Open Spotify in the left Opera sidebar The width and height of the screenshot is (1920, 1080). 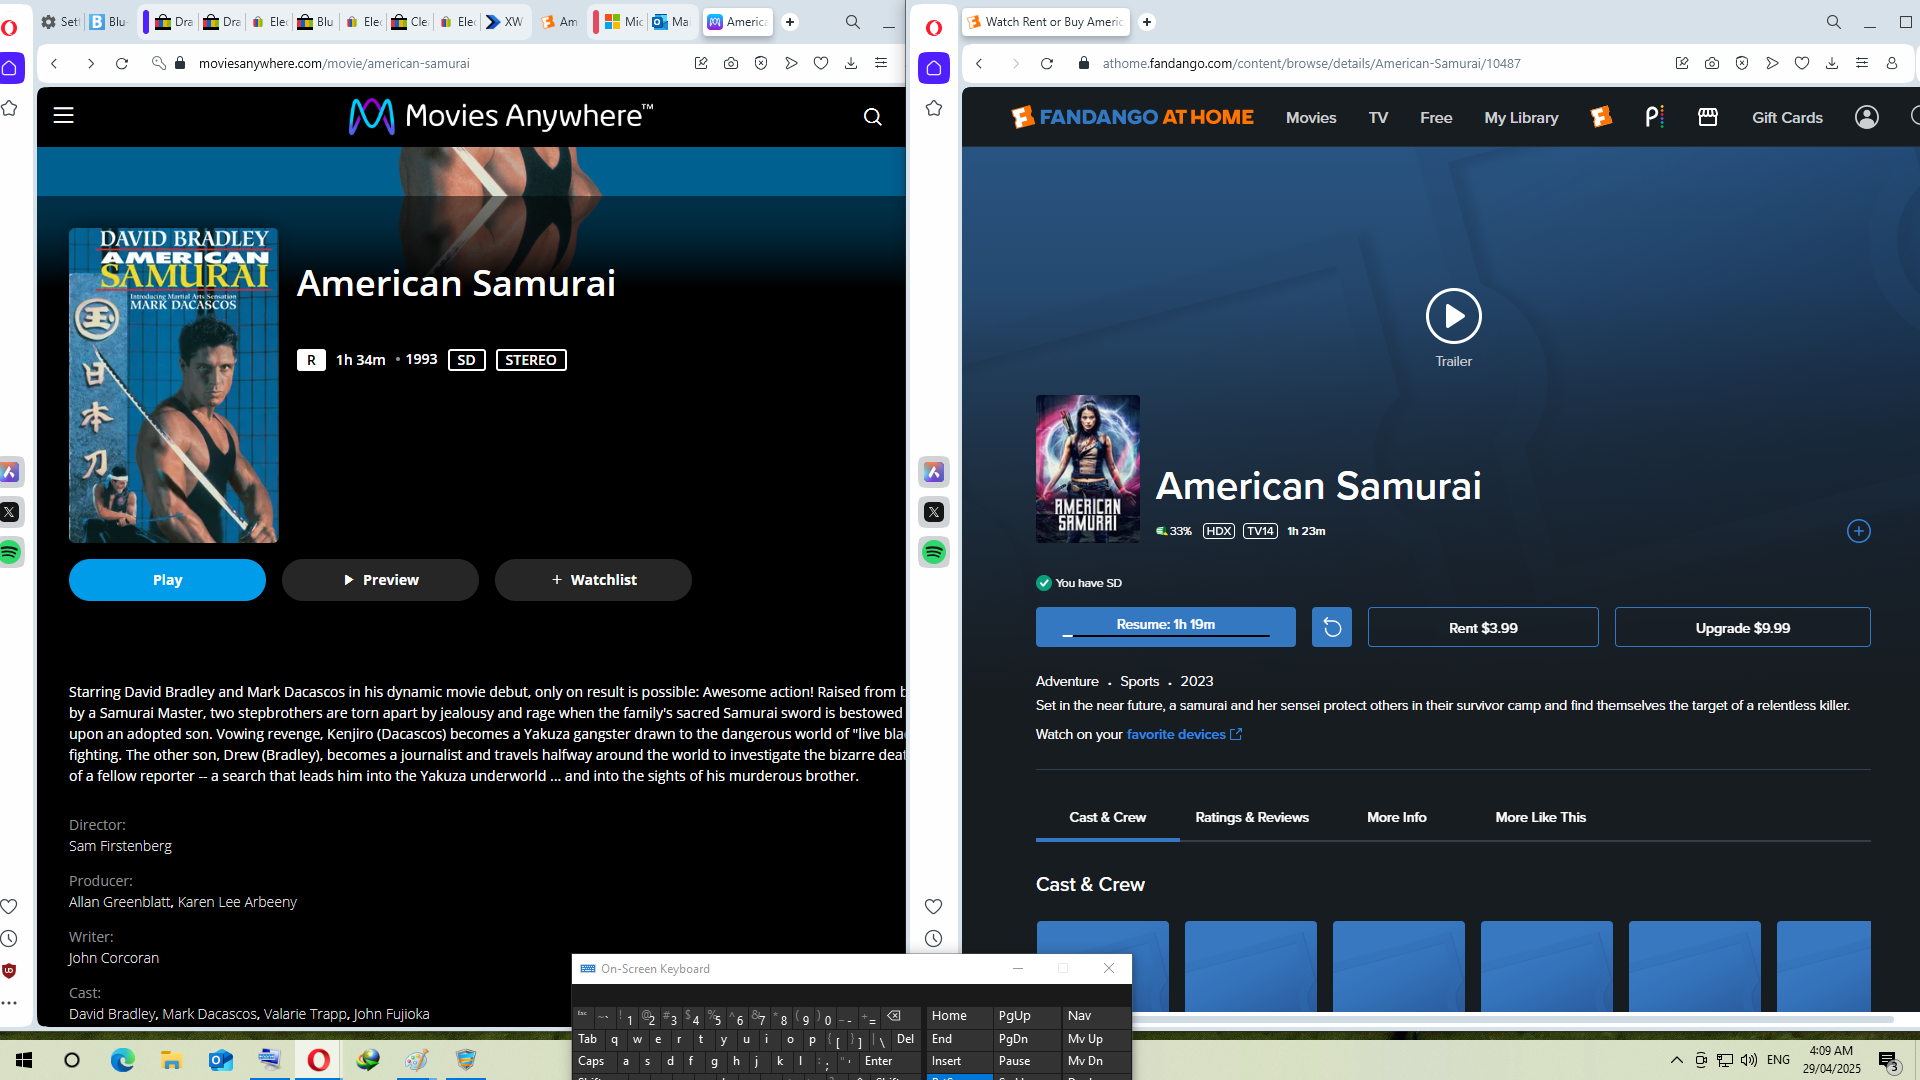10,552
